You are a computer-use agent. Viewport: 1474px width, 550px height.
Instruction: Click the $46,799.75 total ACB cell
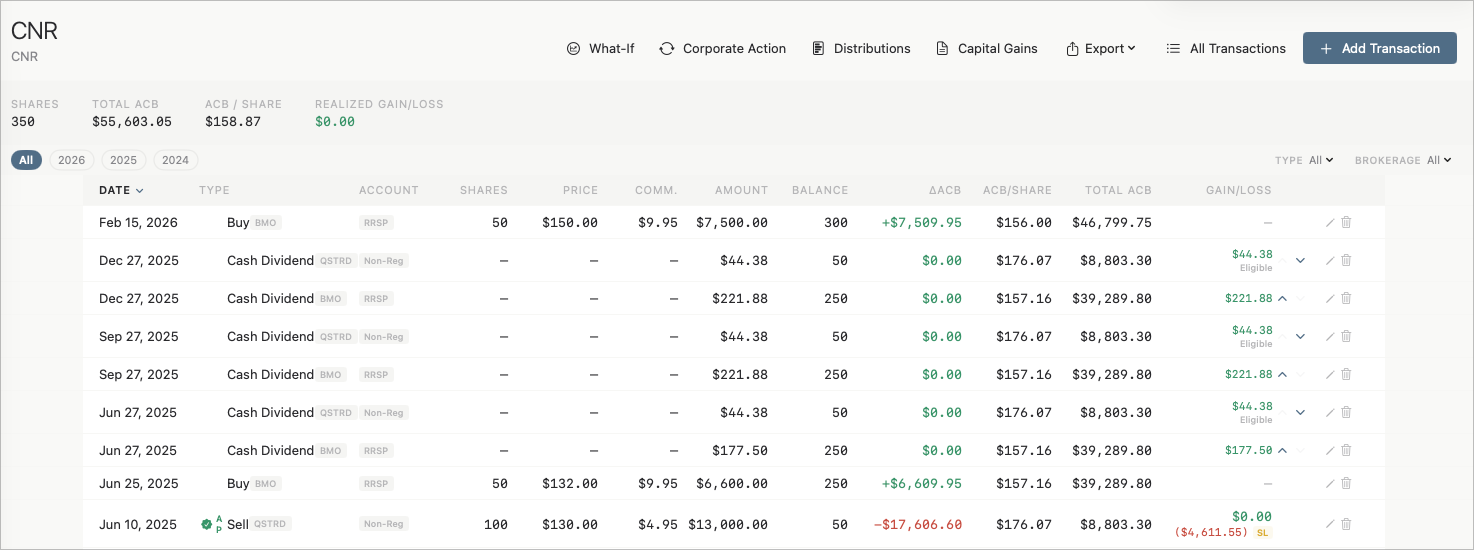[1111, 223]
